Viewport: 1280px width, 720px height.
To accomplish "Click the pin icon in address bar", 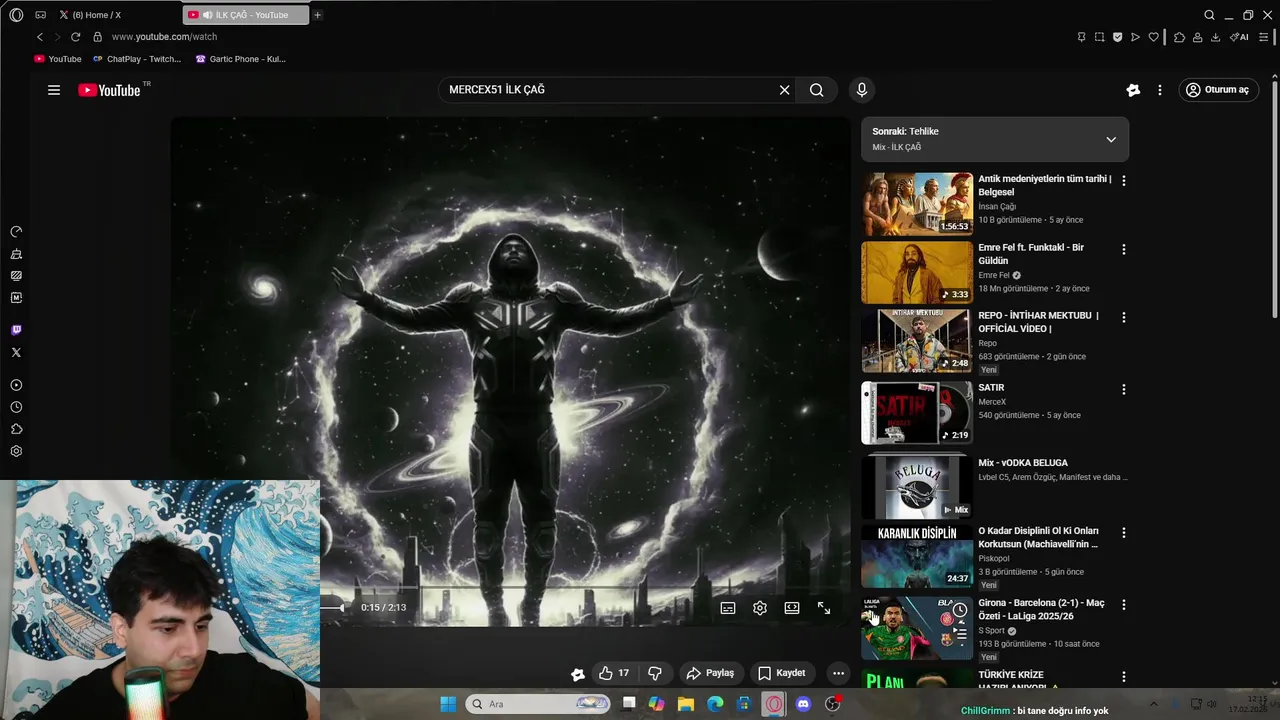I will point(1081,37).
